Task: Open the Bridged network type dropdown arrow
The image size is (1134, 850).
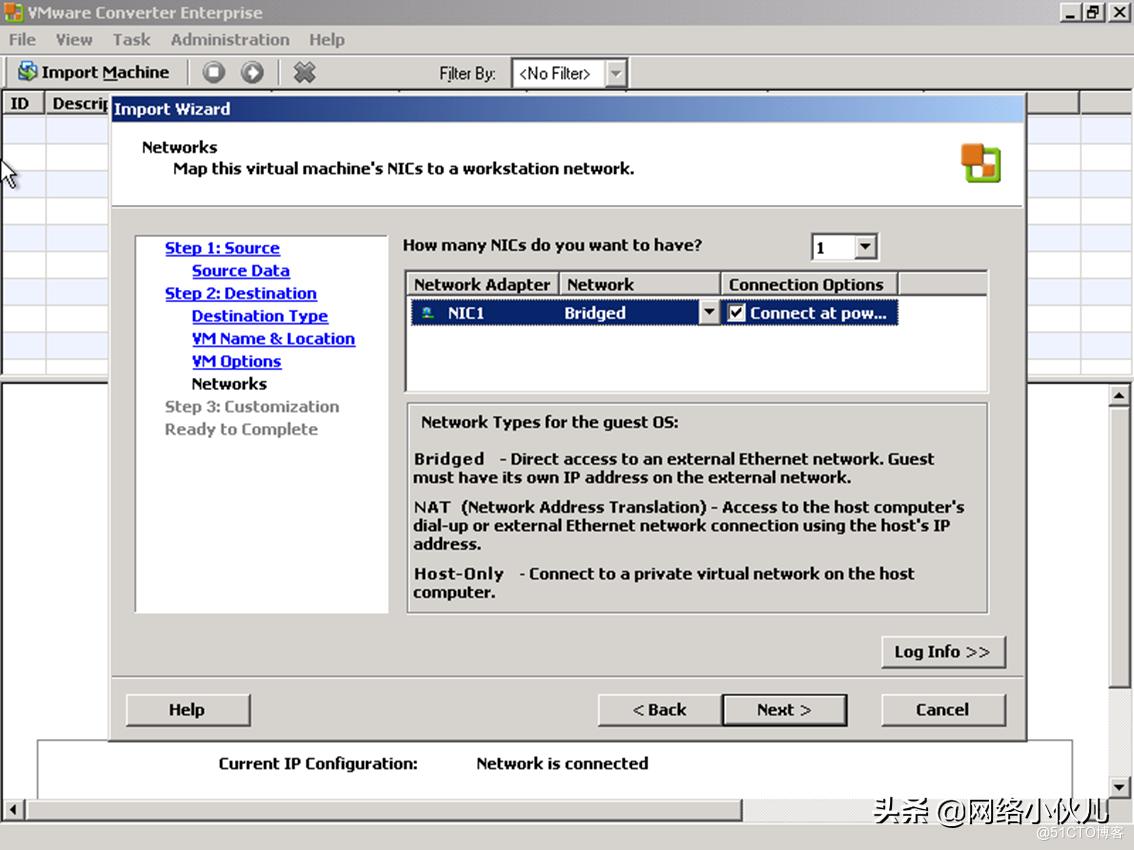Action: point(709,313)
